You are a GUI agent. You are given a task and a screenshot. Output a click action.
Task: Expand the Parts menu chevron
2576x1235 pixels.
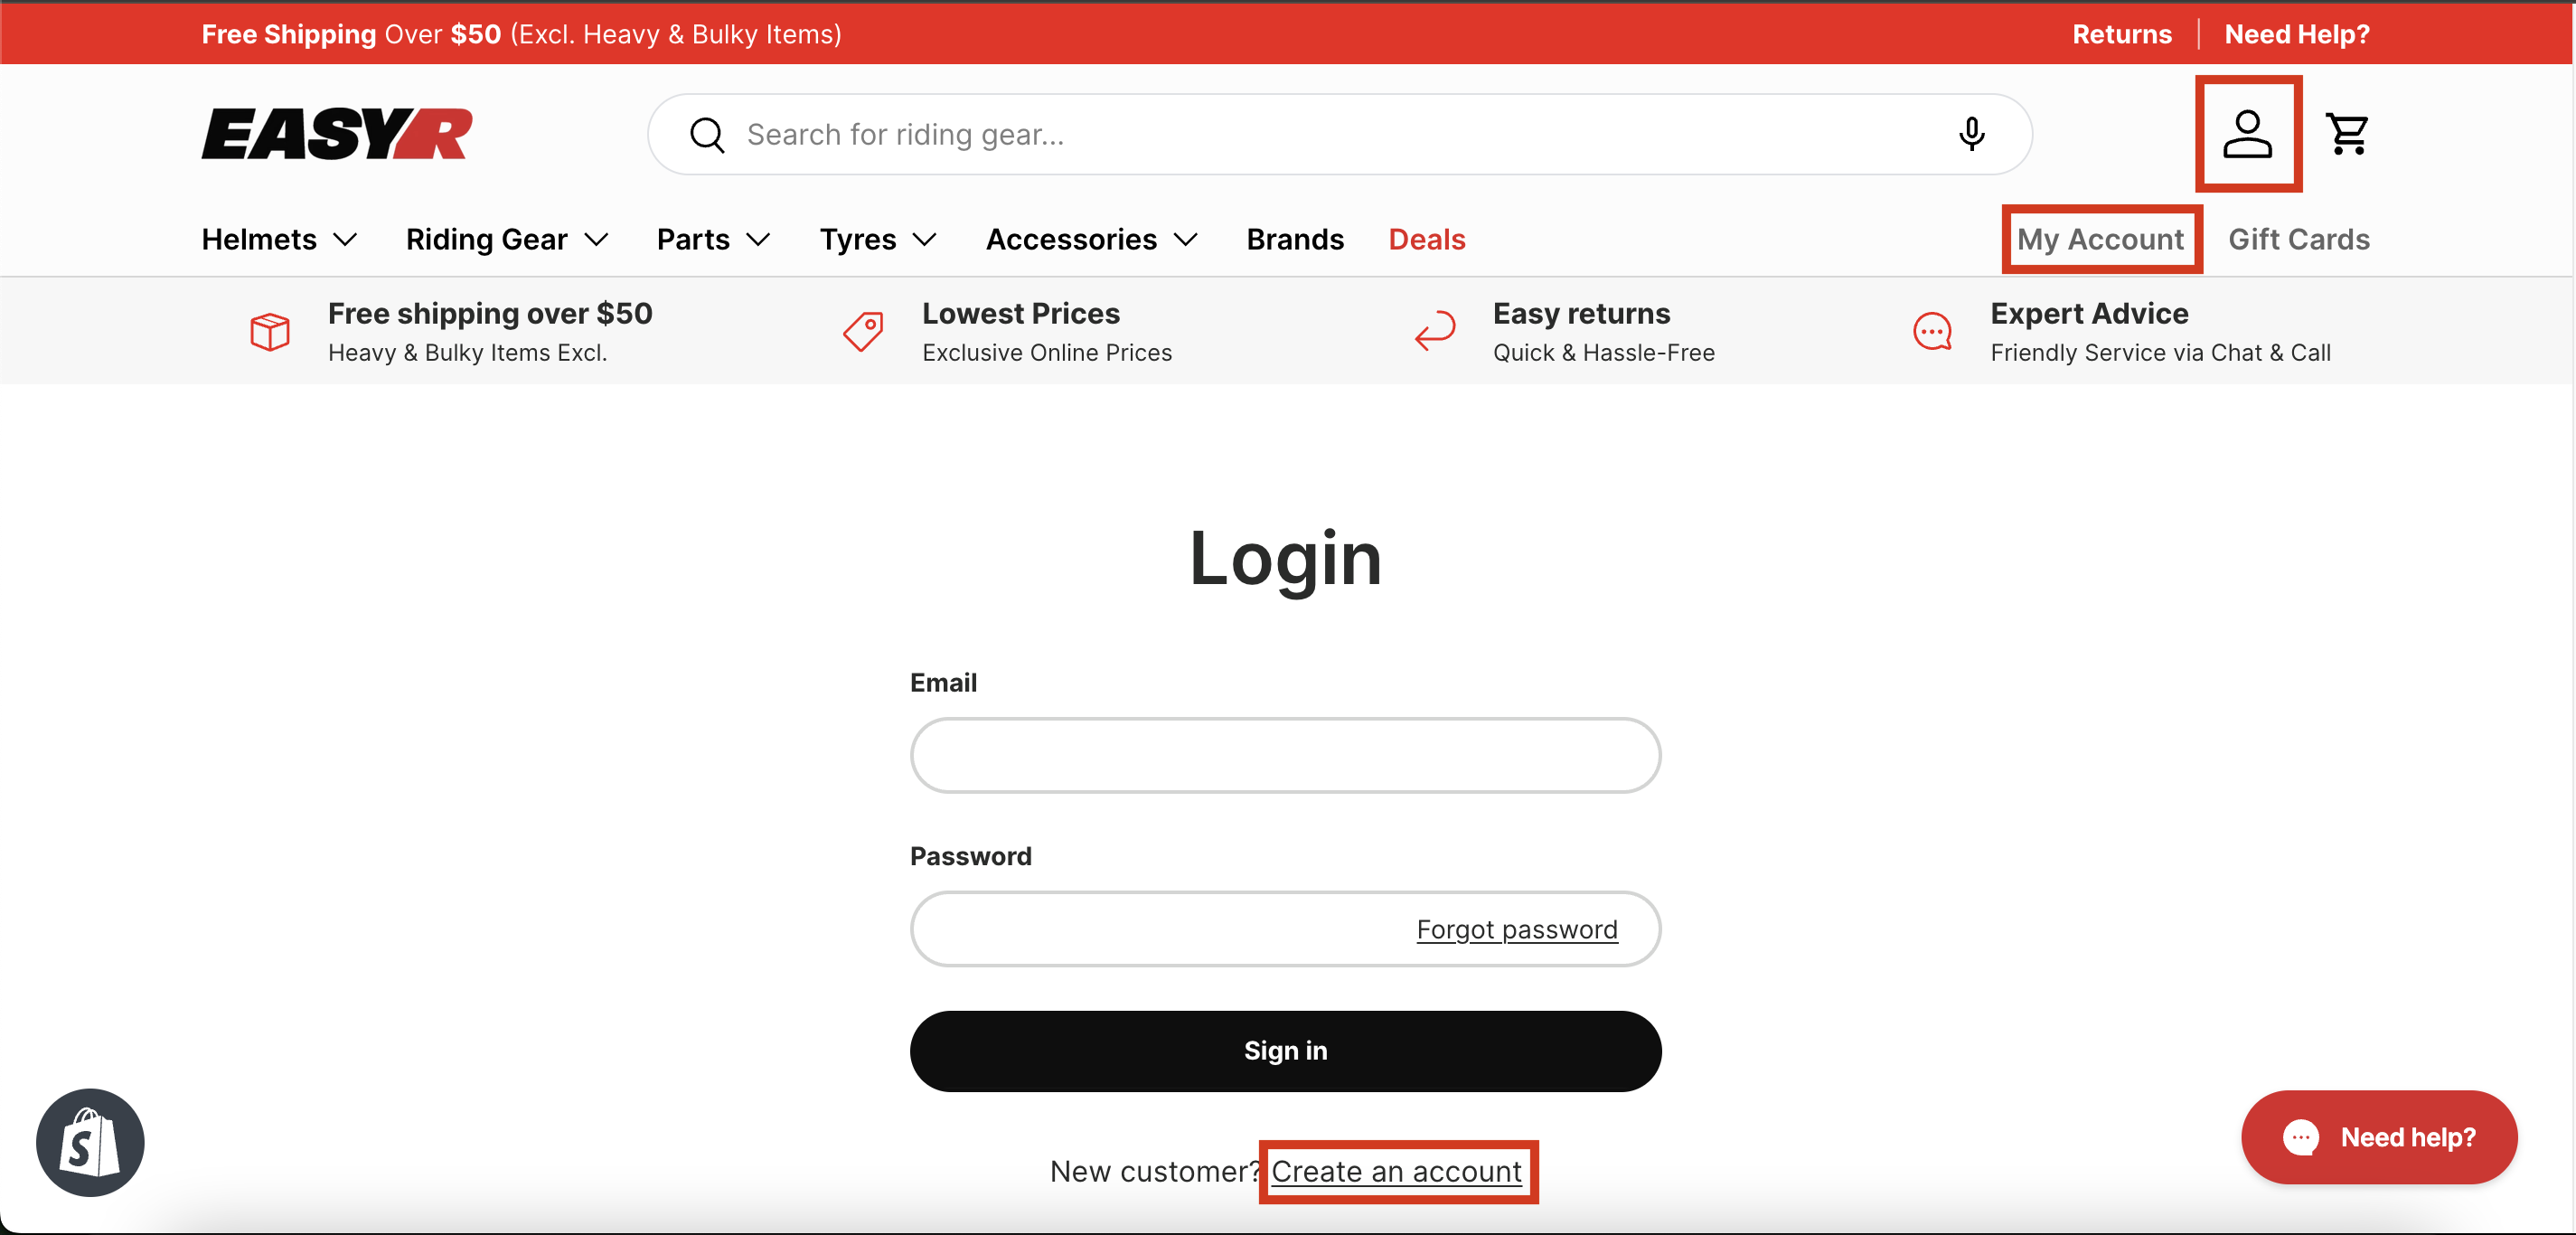(x=758, y=240)
